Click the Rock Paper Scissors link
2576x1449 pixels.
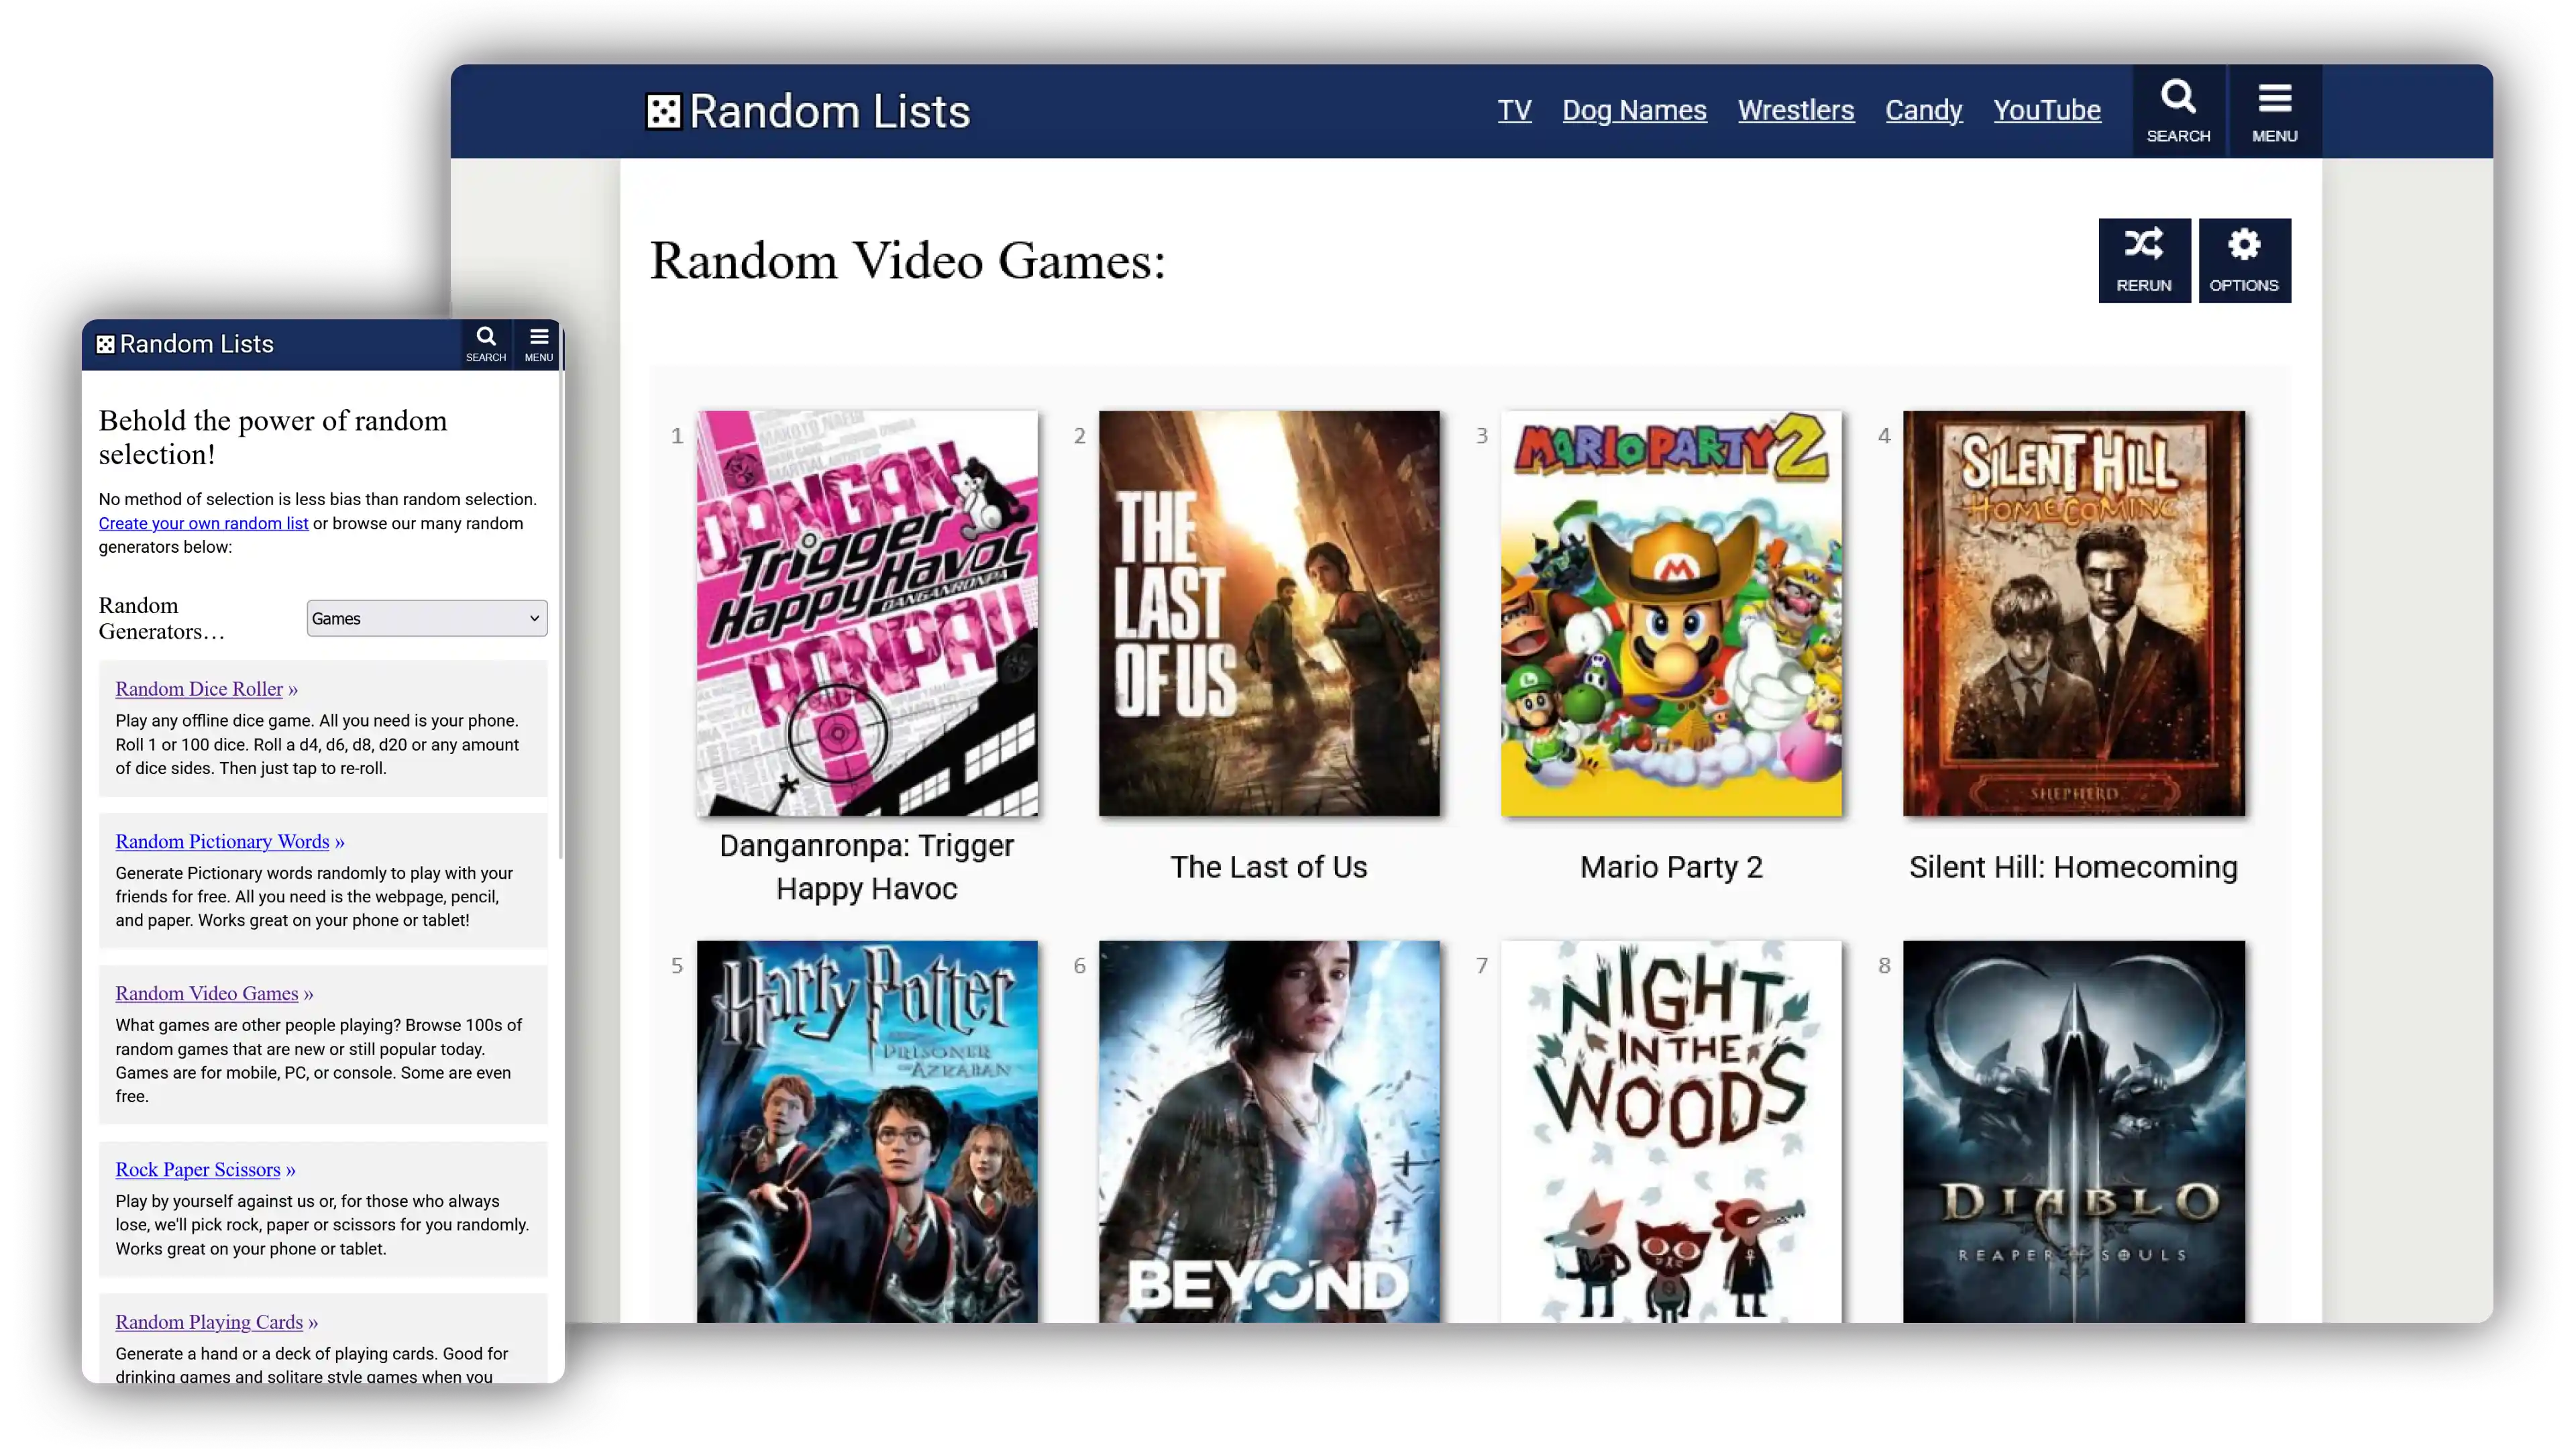(x=198, y=1169)
